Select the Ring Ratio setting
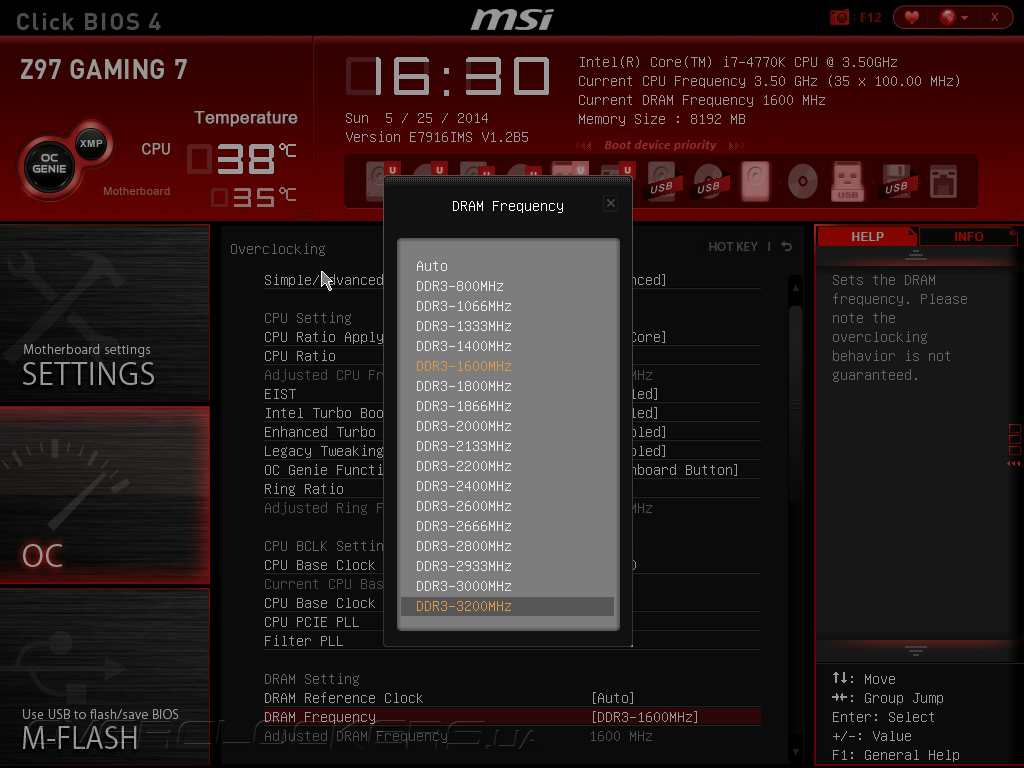 tap(303, 489)
